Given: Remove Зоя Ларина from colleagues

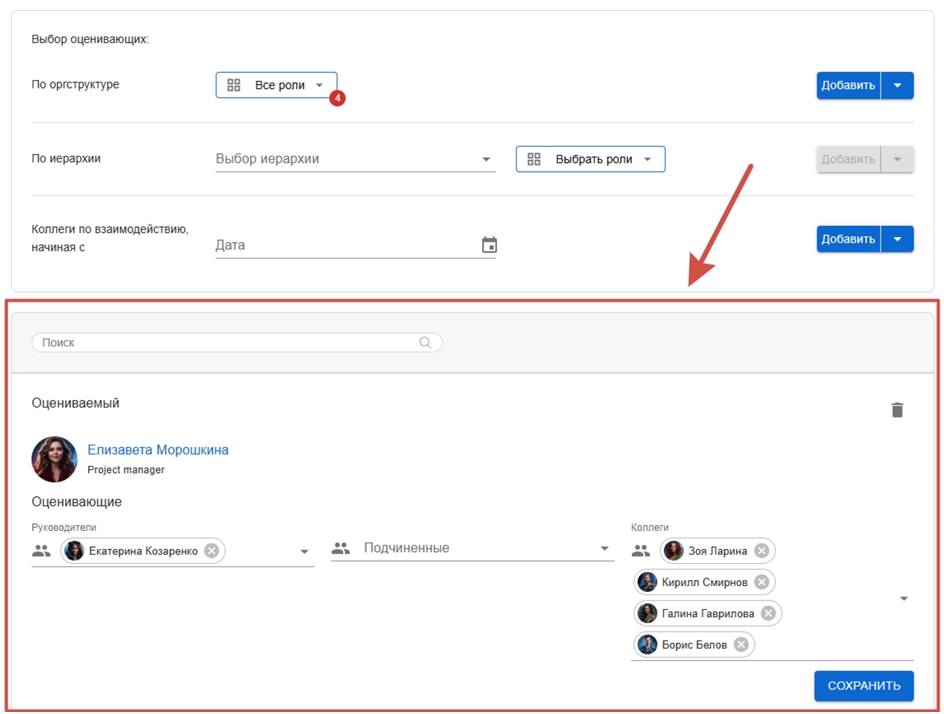Looking at the screenshot, I should click(761, 551).
